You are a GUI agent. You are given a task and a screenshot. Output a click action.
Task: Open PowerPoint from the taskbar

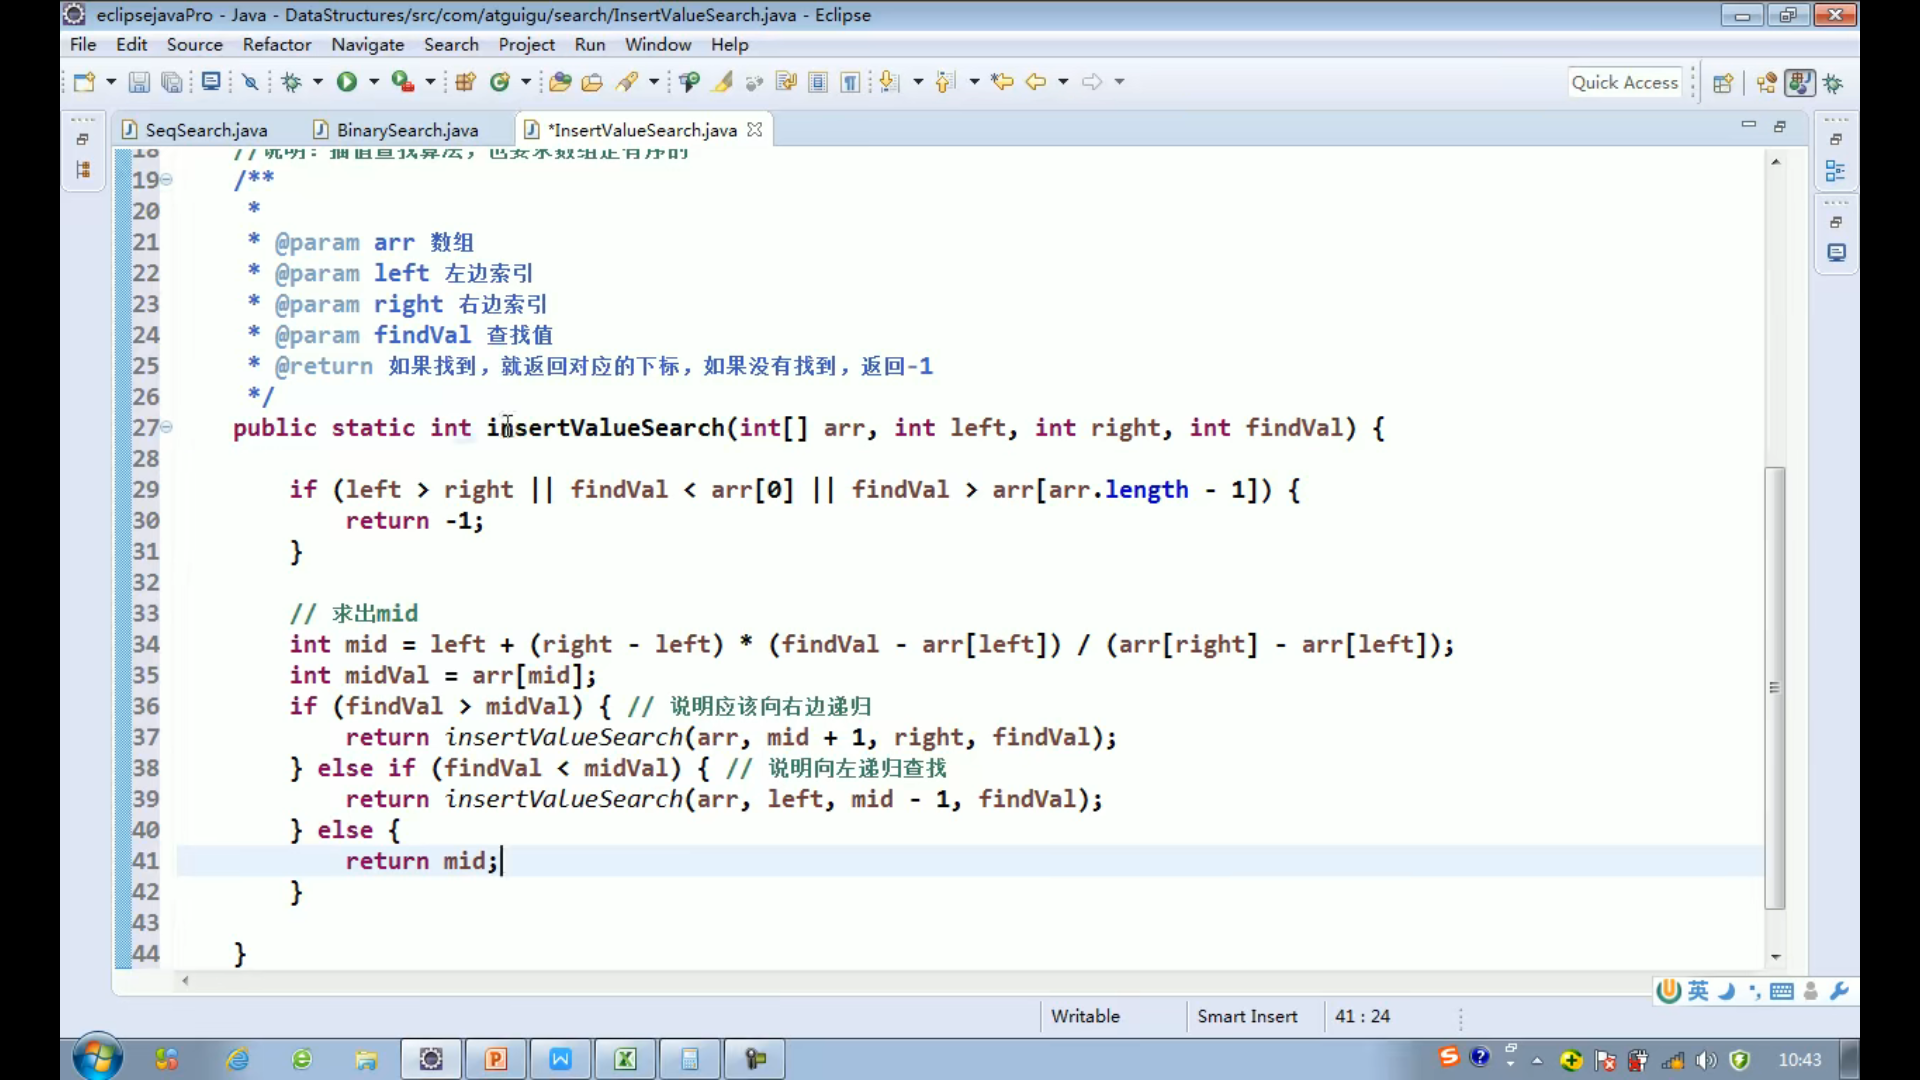(496, 1059)
